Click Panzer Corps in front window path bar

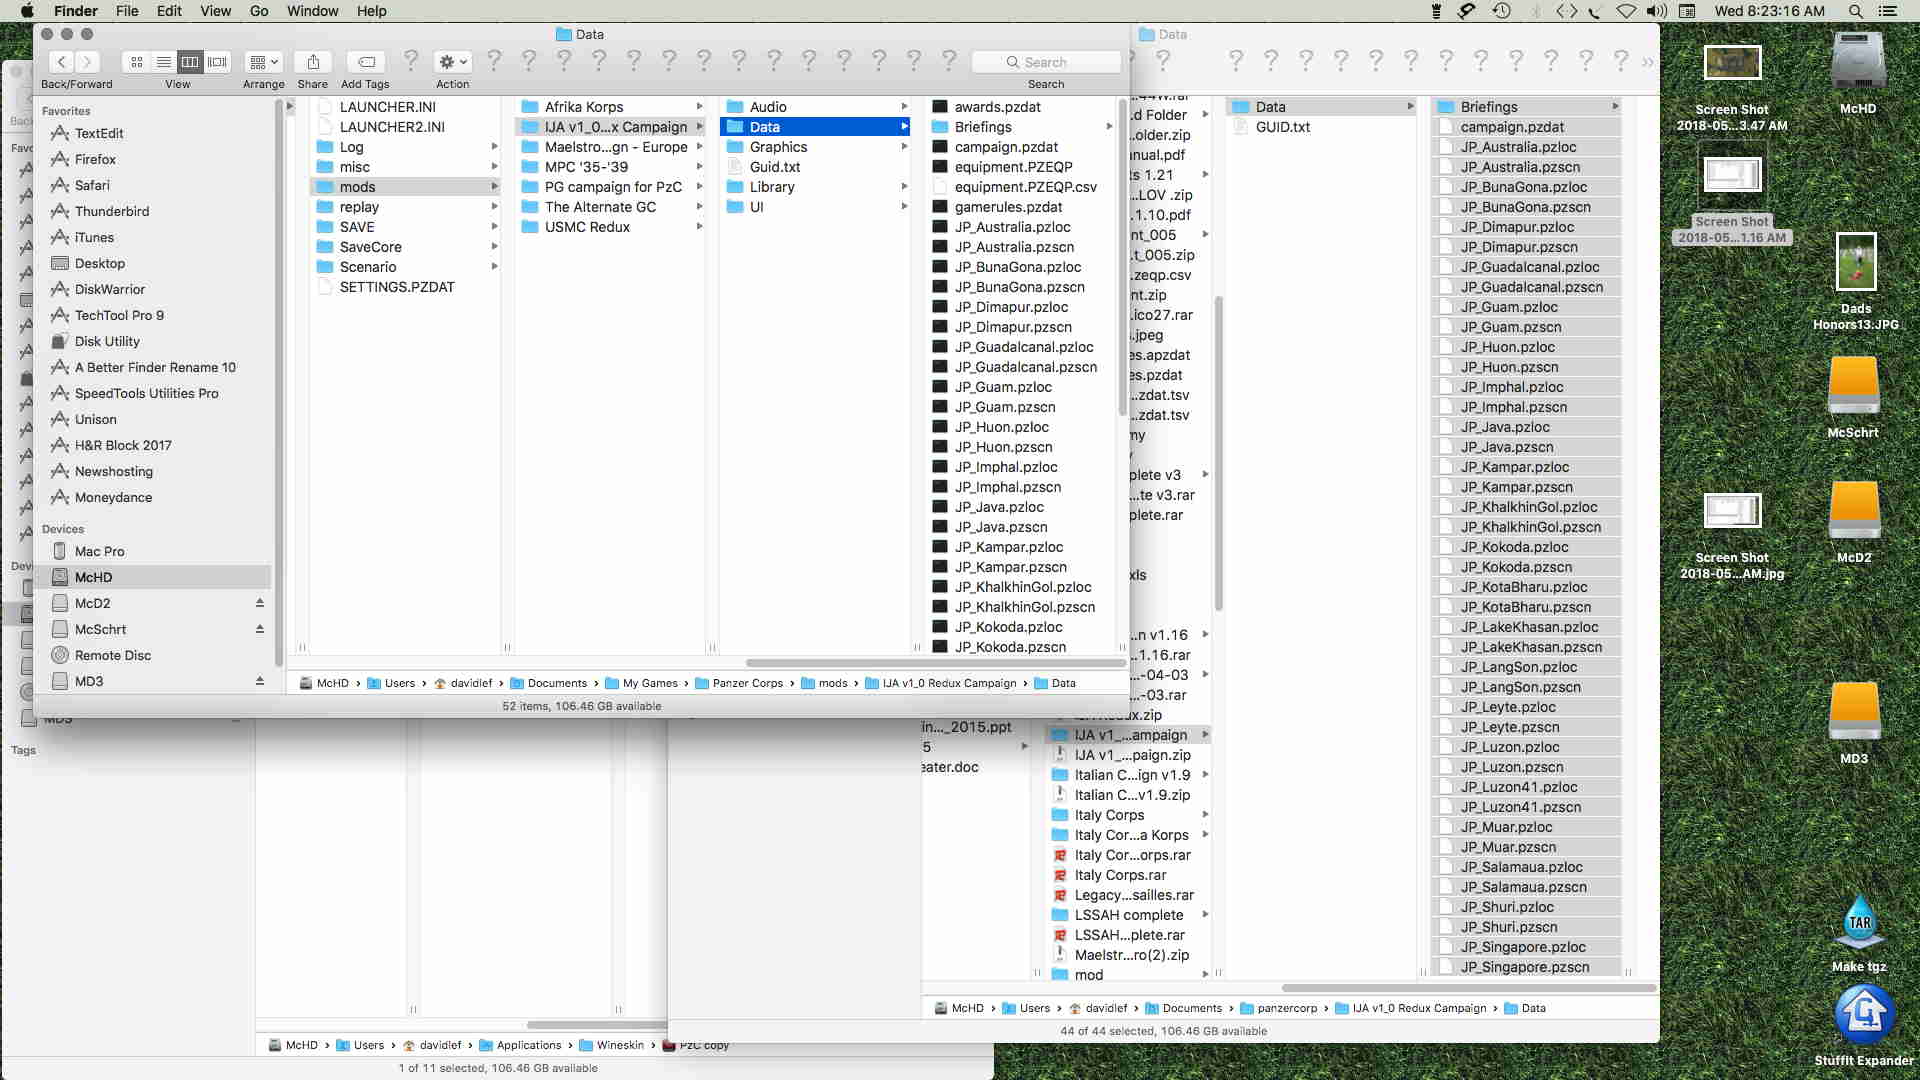point(748,683)
